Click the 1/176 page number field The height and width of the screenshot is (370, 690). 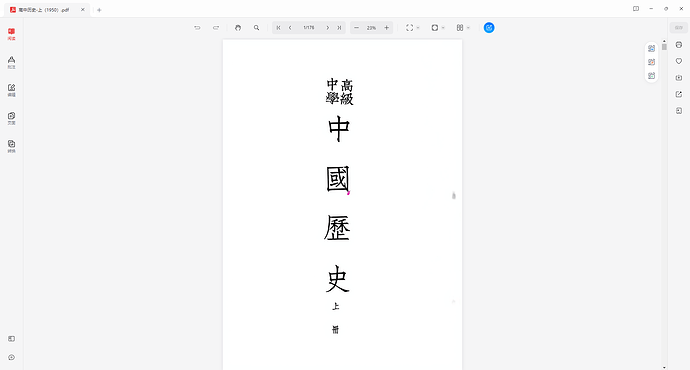308,28
